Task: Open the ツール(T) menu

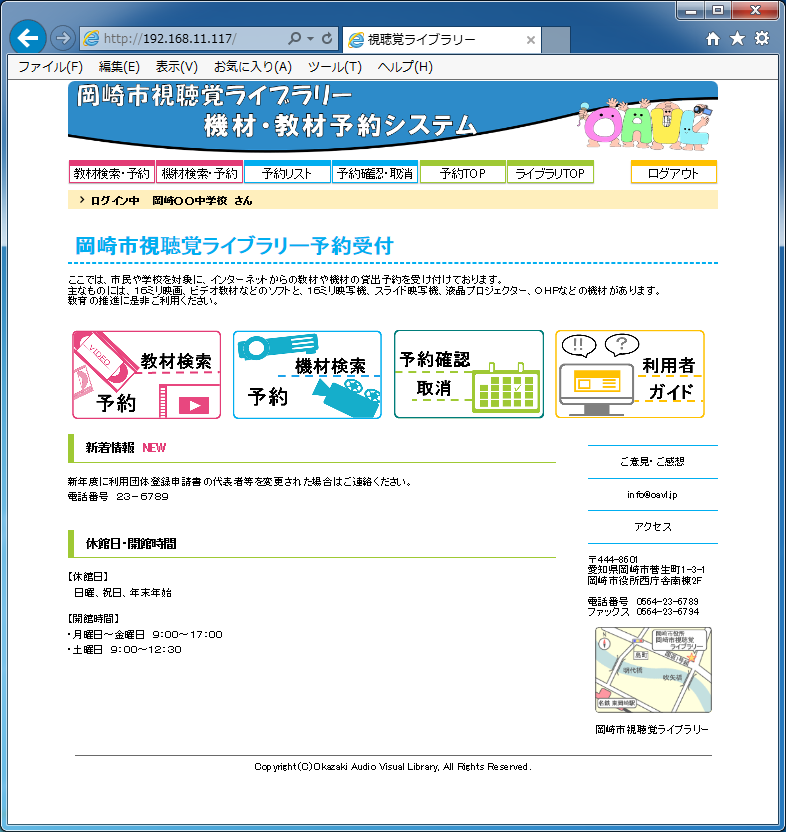Action: (x=334, y=67)
